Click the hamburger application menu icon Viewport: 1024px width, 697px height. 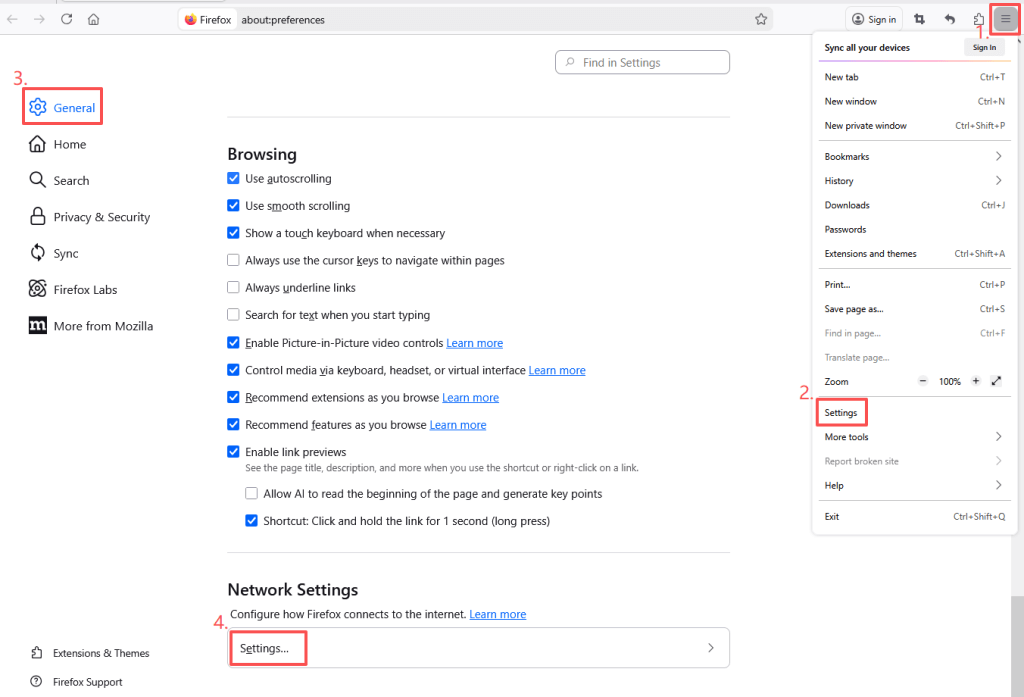coord(1005,19)
